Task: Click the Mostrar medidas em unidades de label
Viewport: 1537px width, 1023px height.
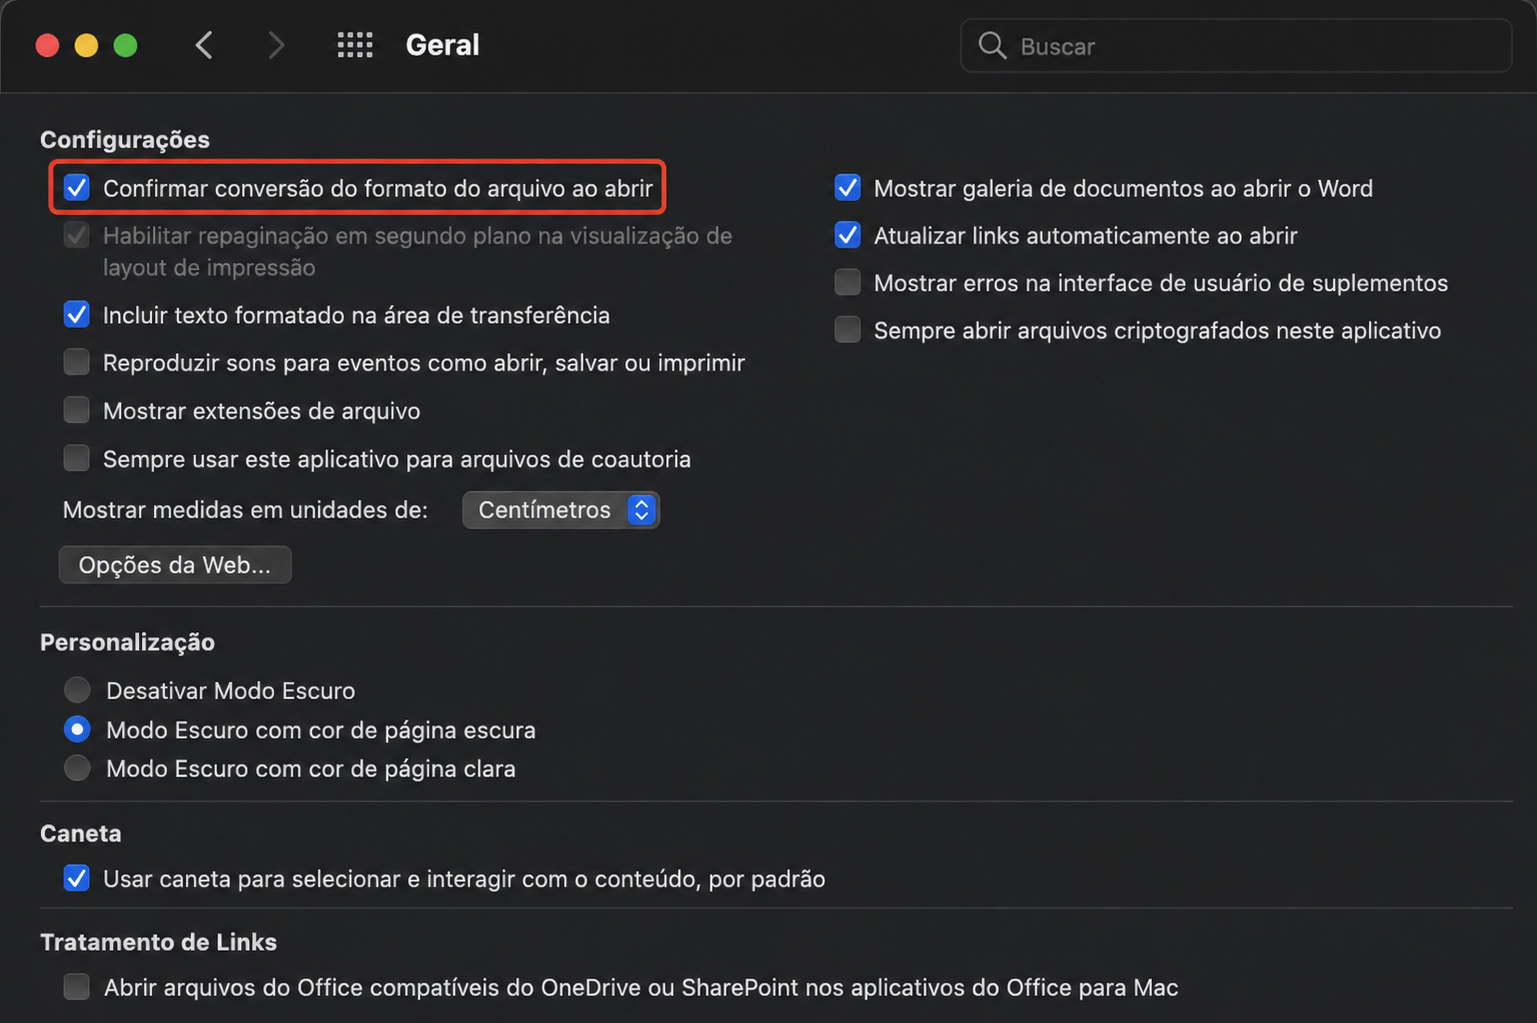Action: coord(245,510)
